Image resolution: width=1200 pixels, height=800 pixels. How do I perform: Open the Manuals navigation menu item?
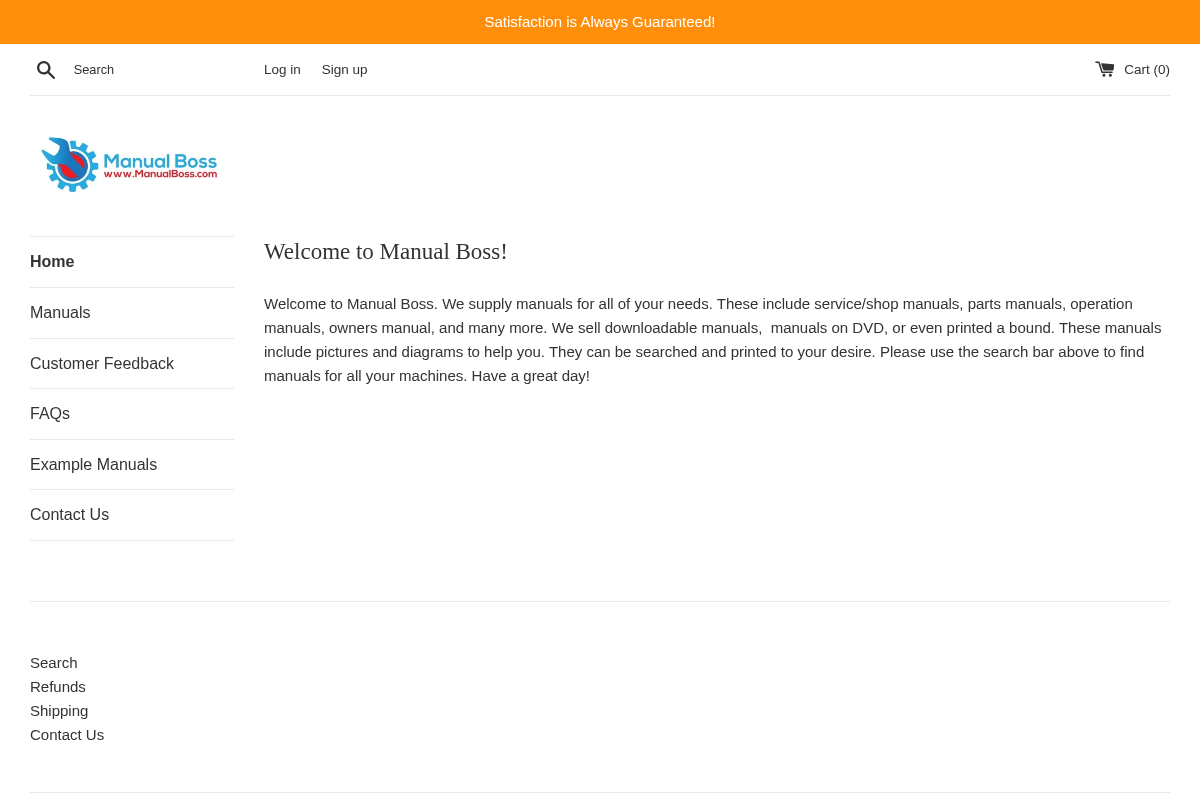coord(60,312)
